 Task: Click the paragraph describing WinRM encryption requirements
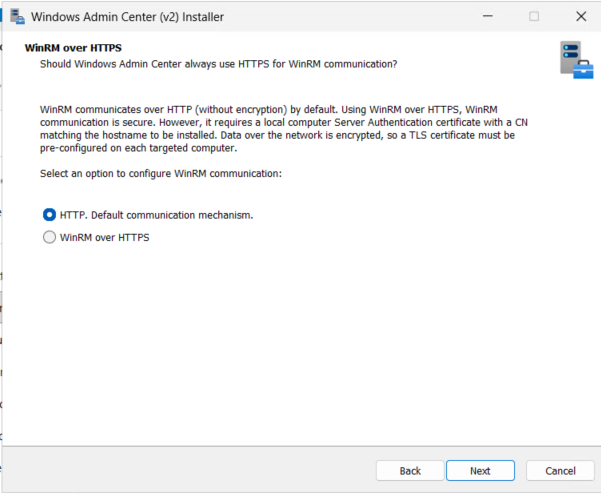pos(284,129)
